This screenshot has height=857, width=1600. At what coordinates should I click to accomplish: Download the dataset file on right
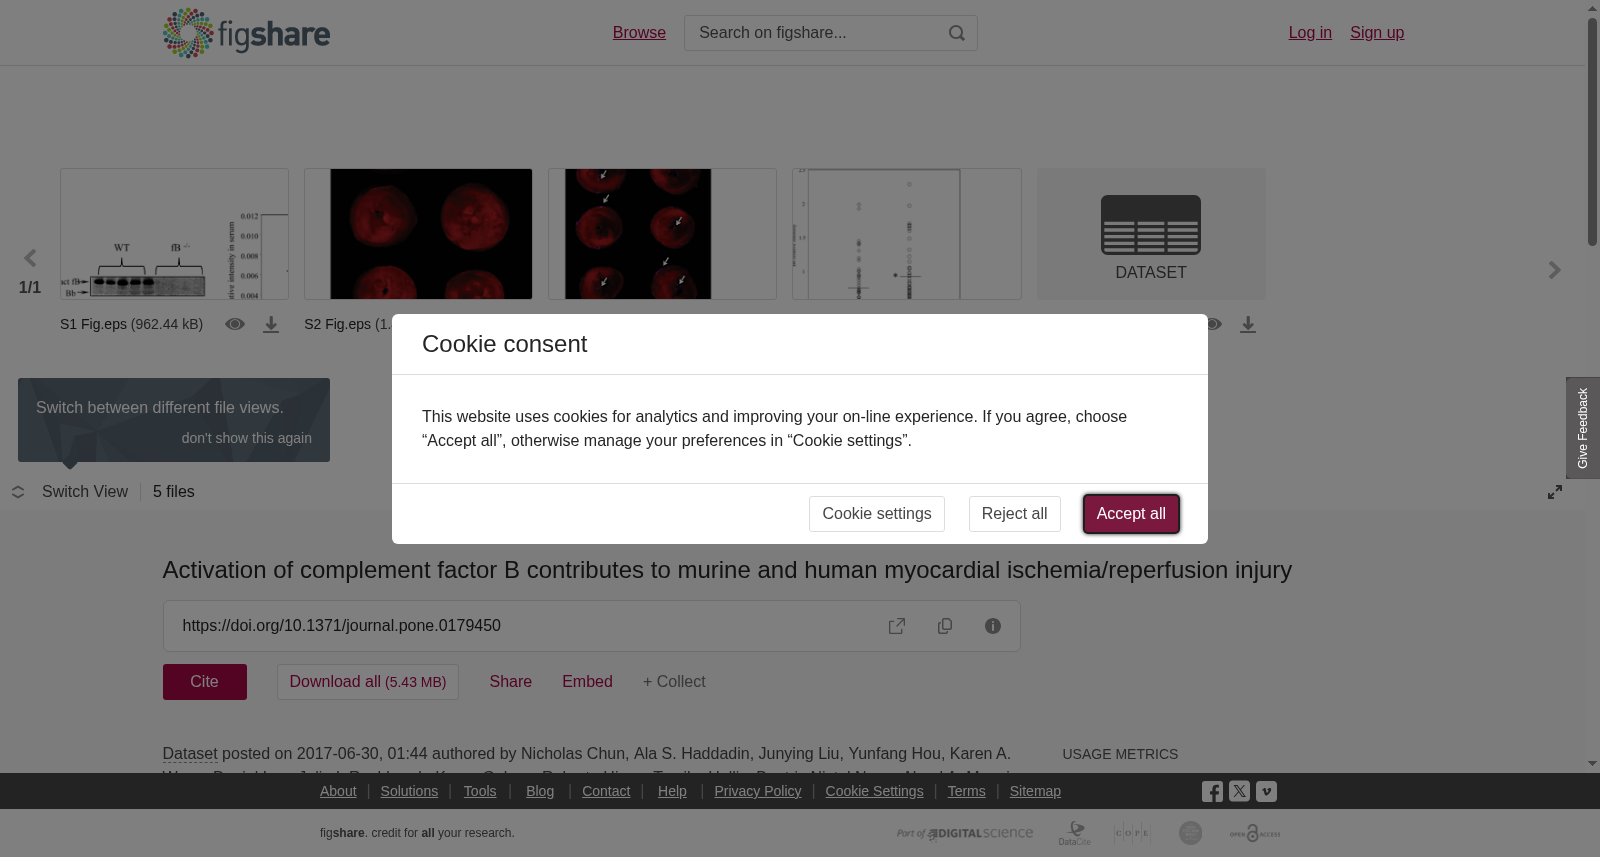point(1248,325)
